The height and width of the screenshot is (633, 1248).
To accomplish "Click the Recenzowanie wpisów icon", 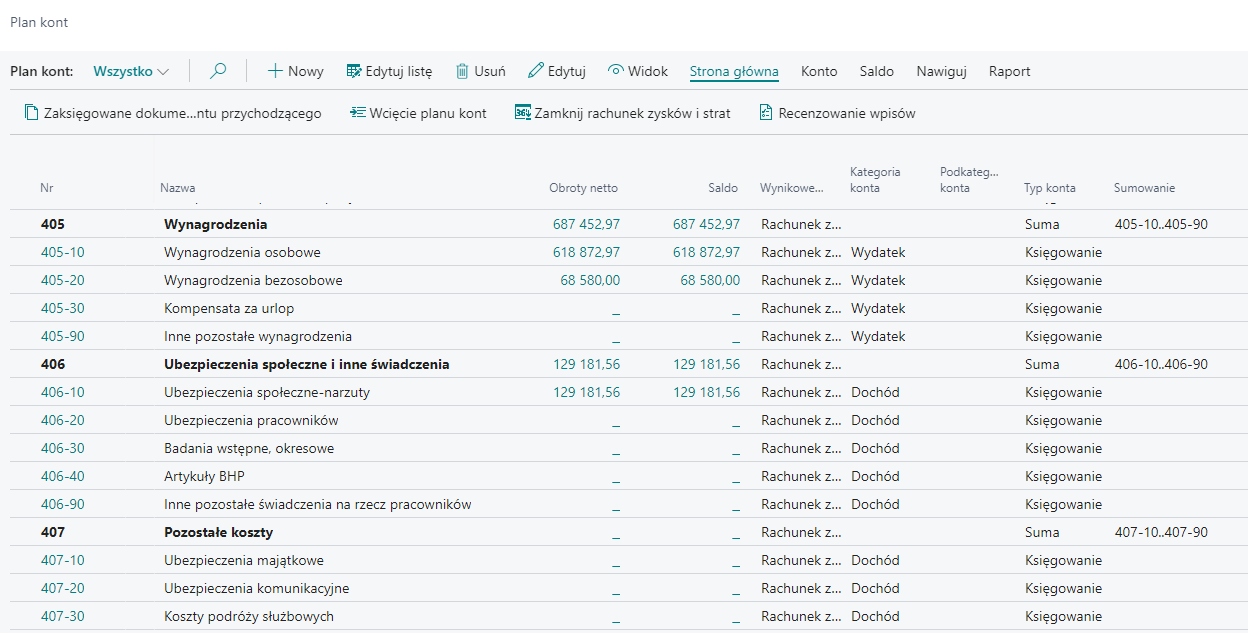I will coord(766,113).
